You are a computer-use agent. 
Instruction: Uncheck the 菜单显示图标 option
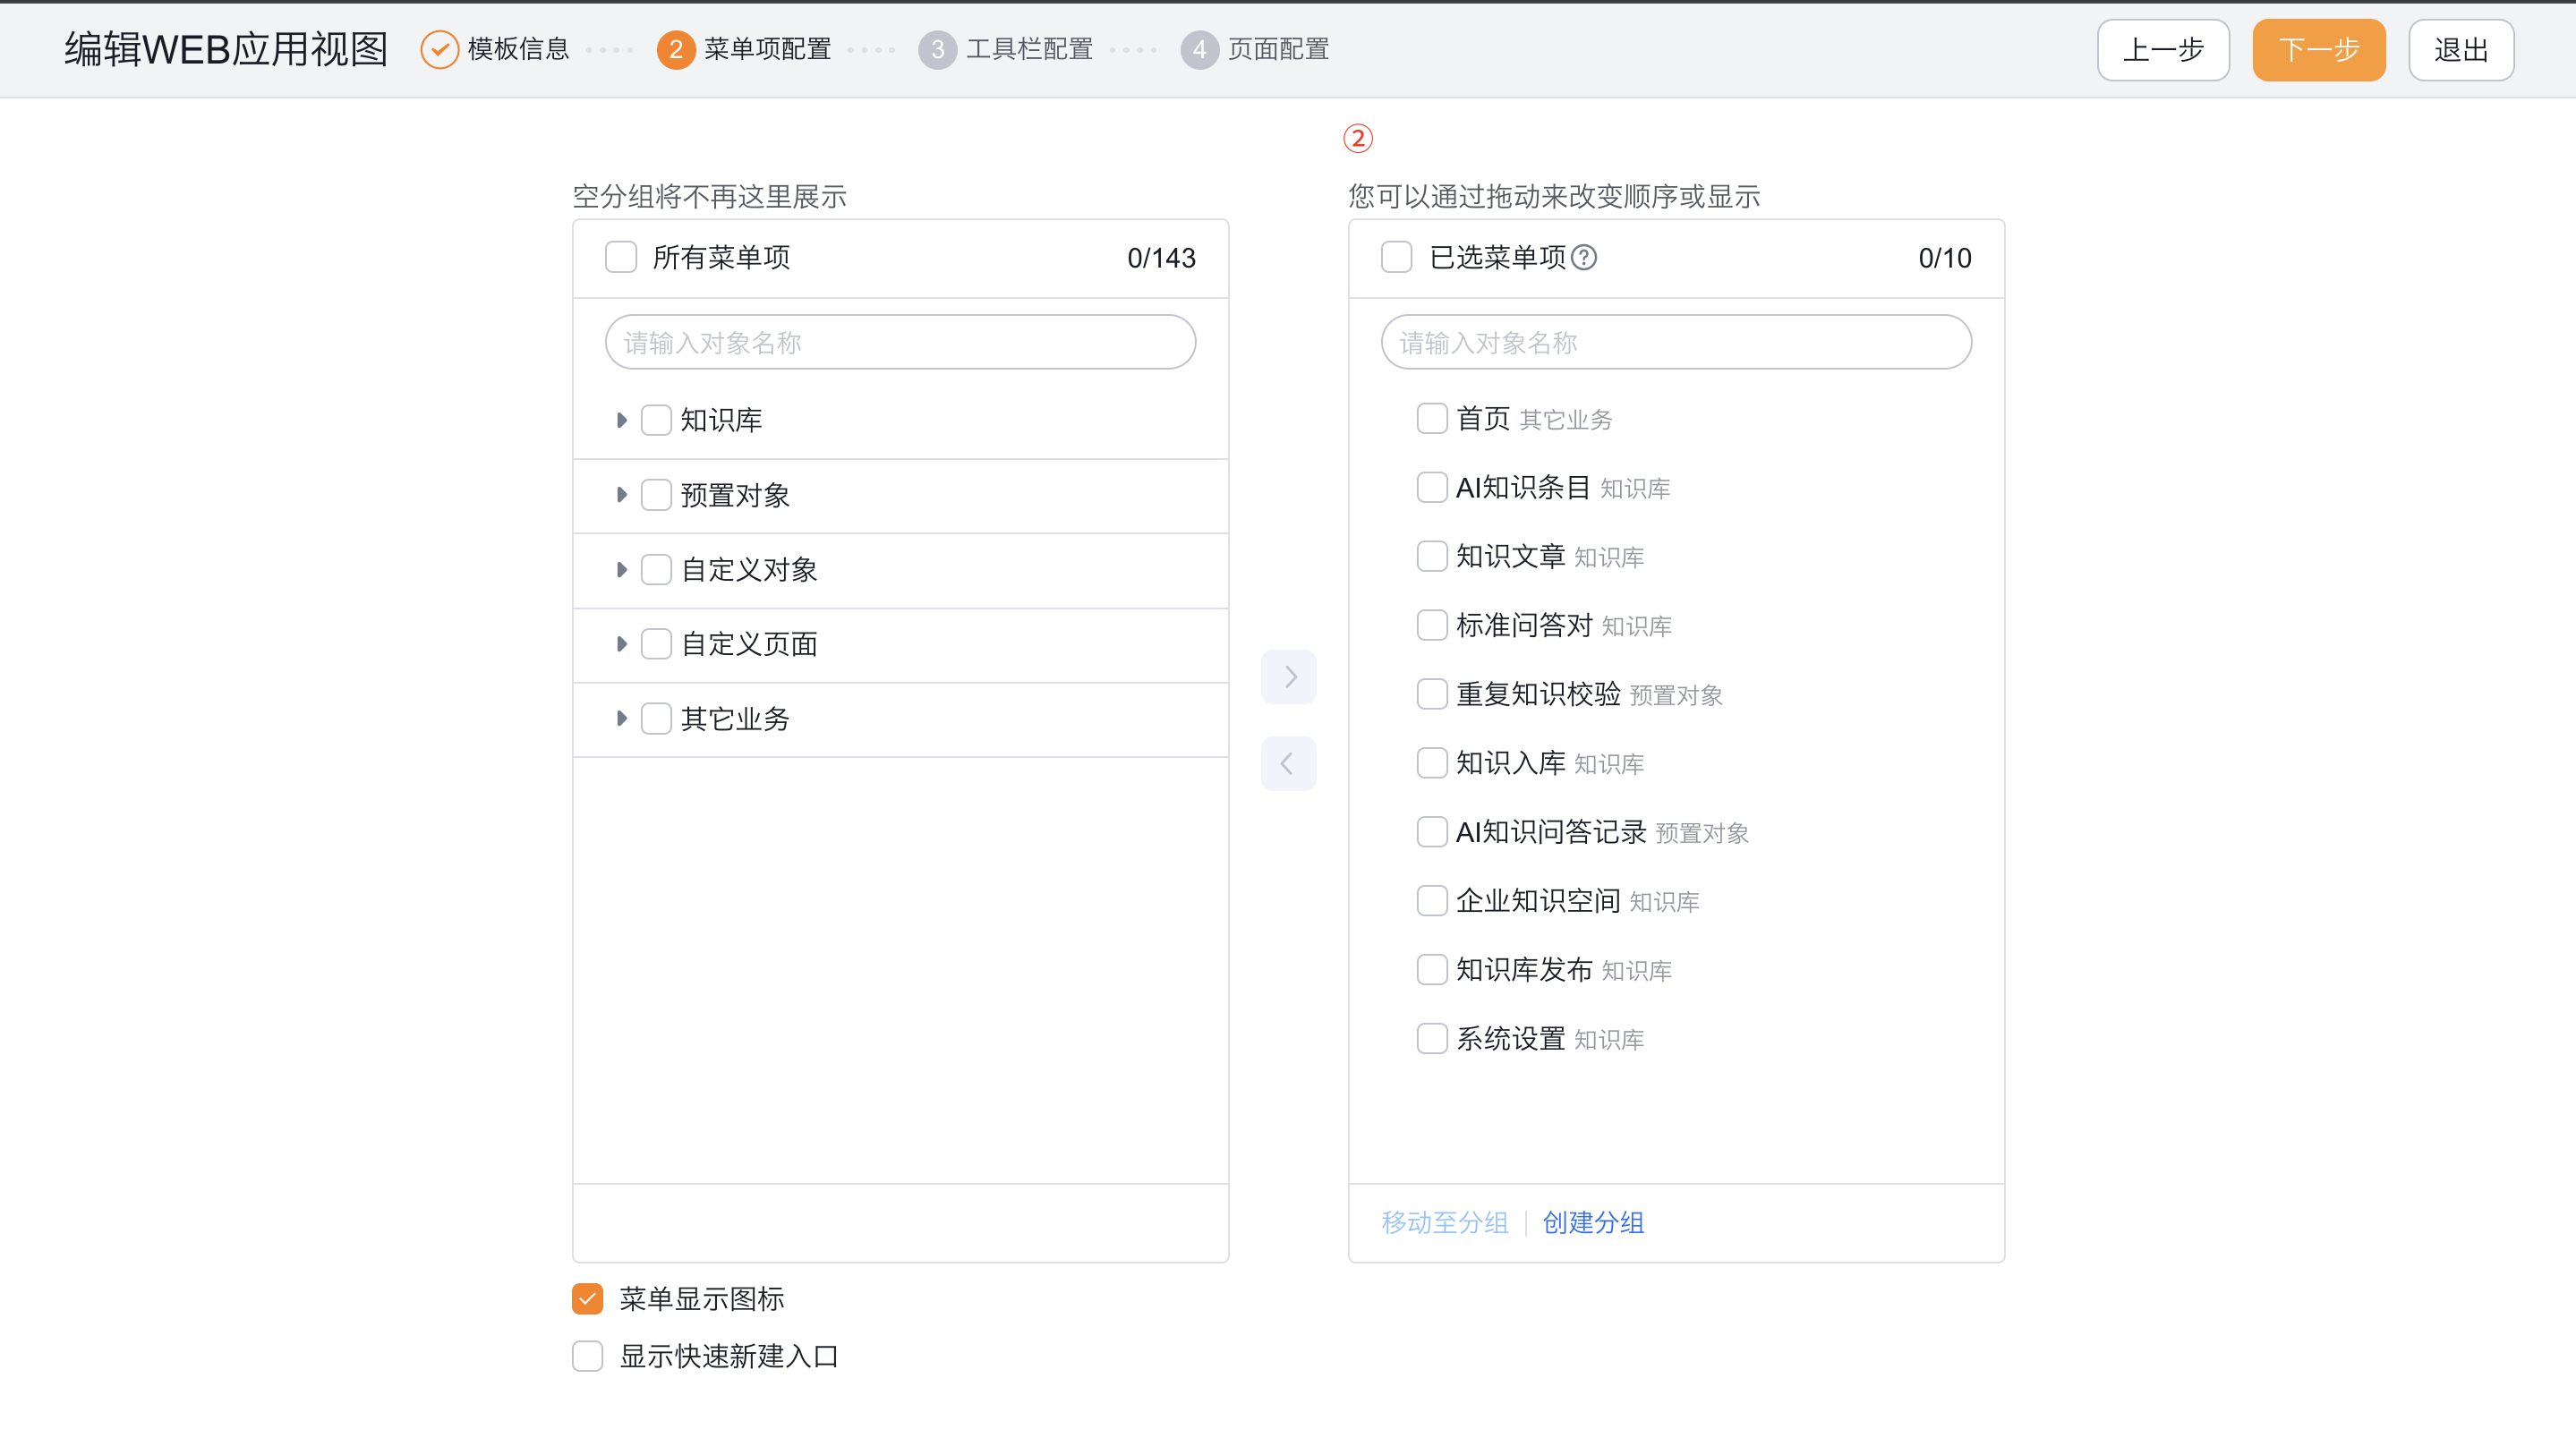(587, 1298)
